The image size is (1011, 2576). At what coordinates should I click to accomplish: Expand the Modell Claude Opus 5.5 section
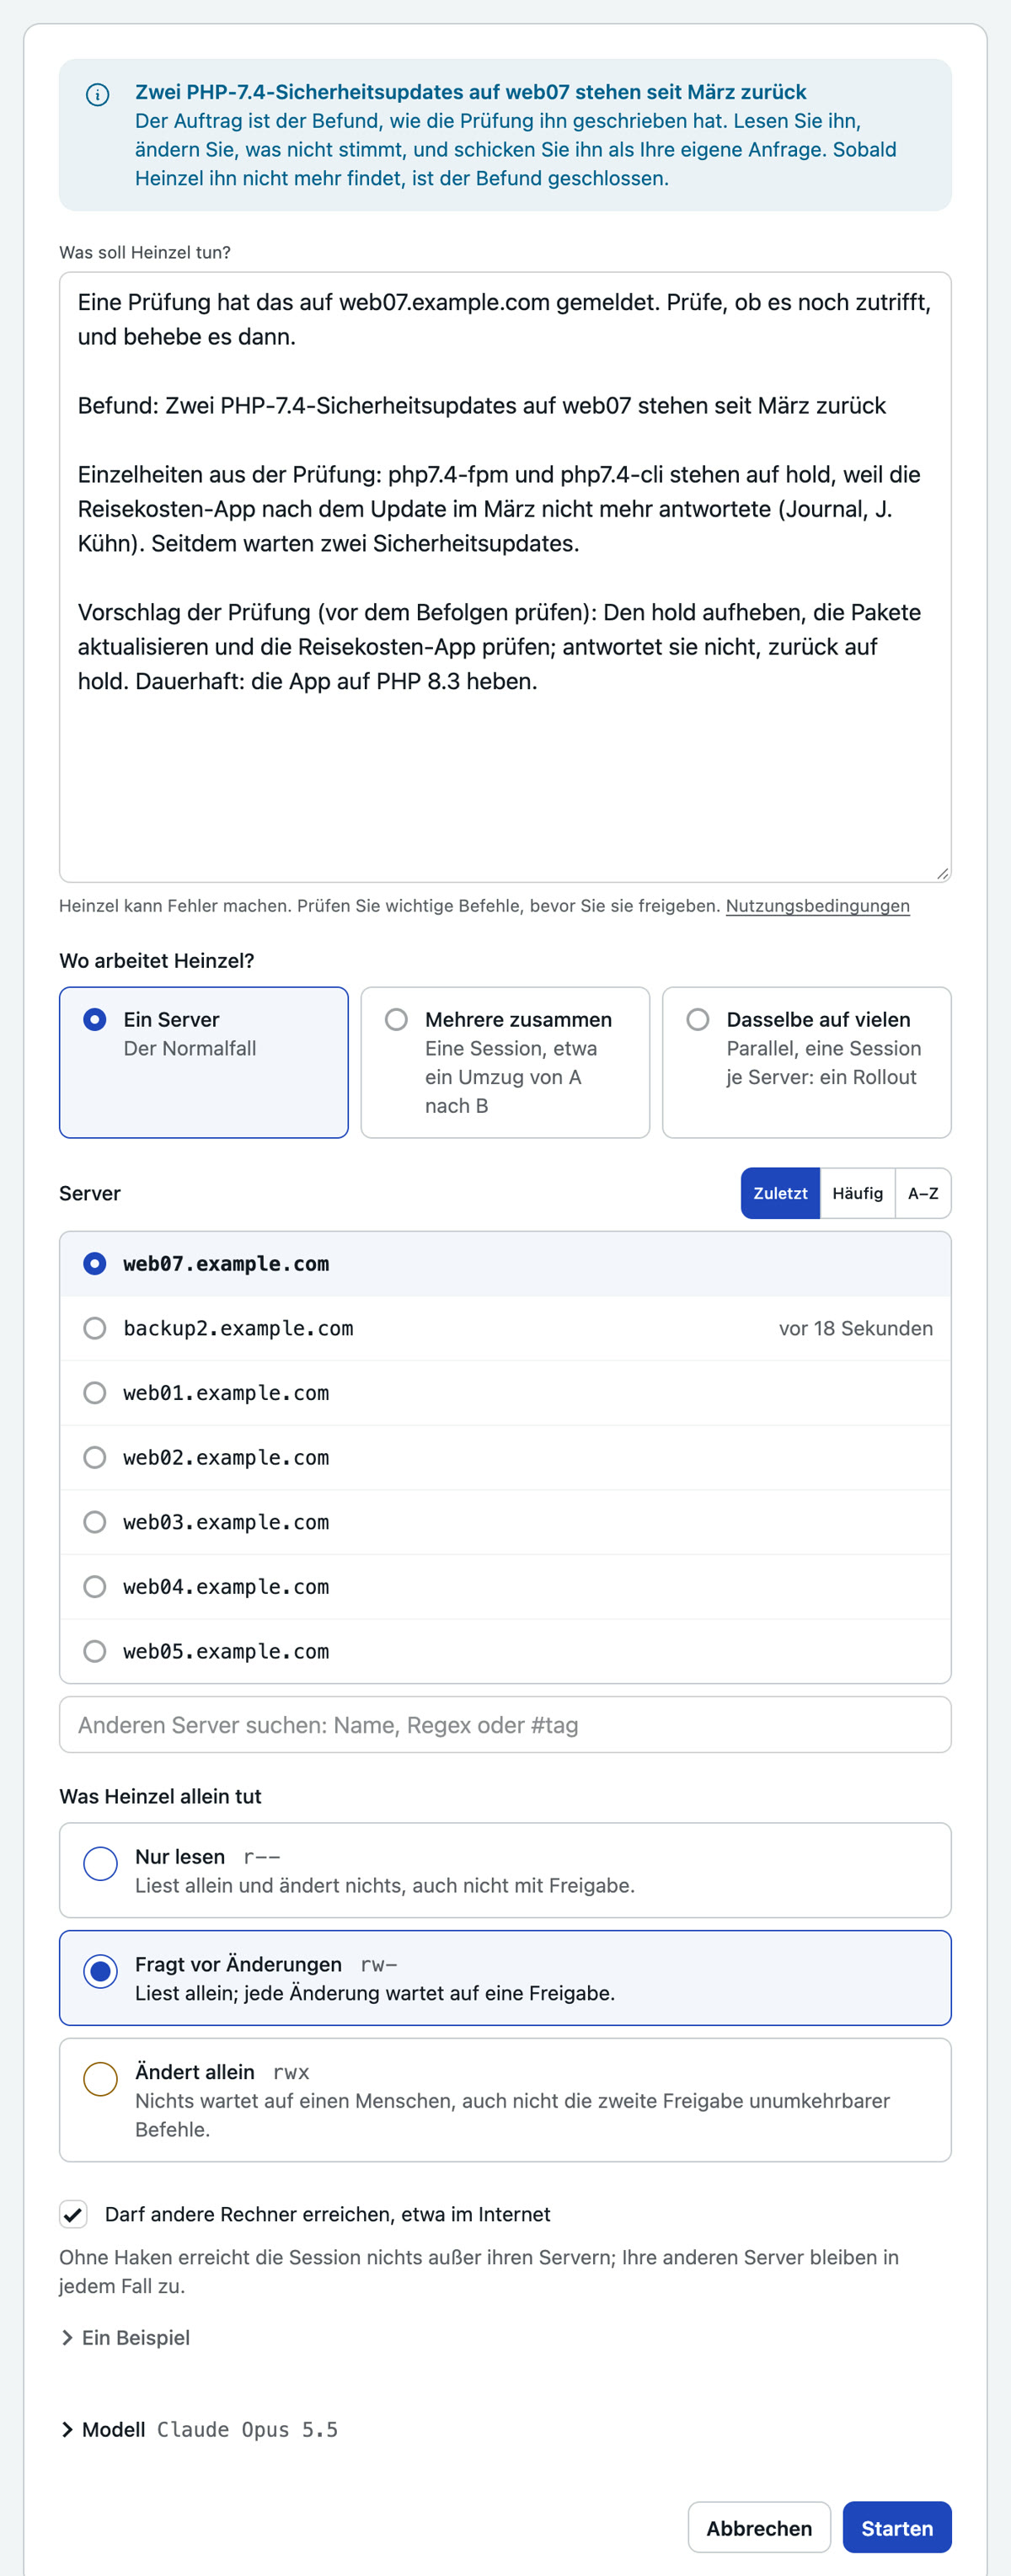199,2430
